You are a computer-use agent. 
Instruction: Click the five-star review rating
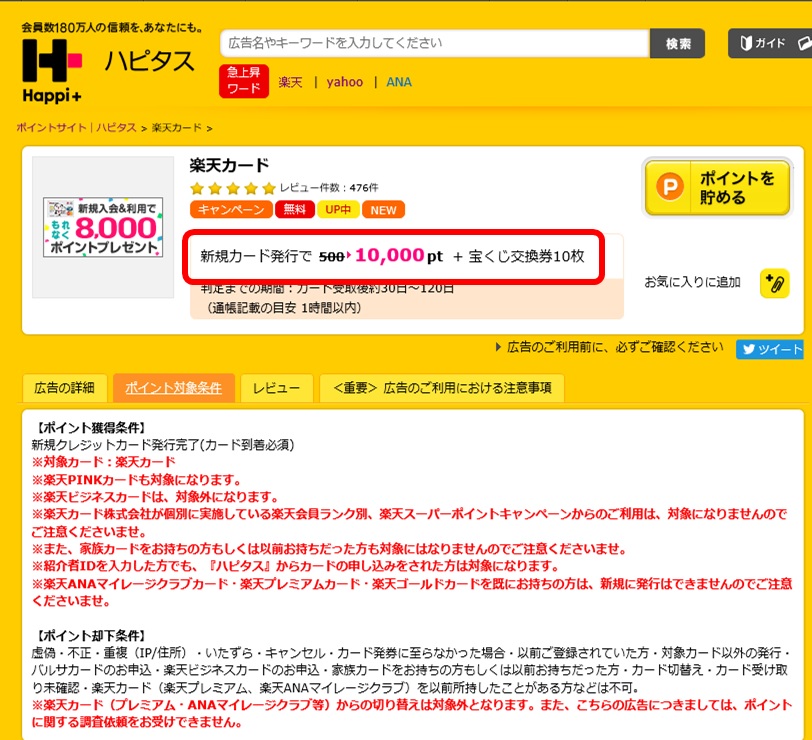click(233, 188)
